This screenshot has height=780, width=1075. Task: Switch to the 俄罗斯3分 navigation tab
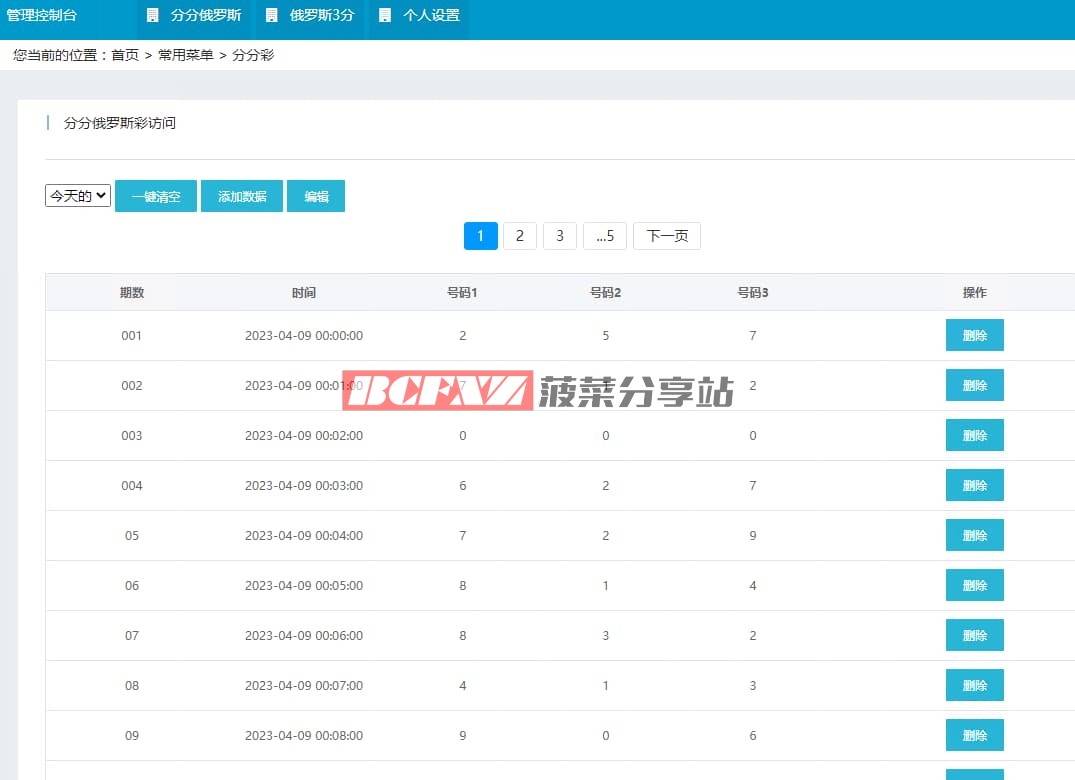tap(322, 16)
